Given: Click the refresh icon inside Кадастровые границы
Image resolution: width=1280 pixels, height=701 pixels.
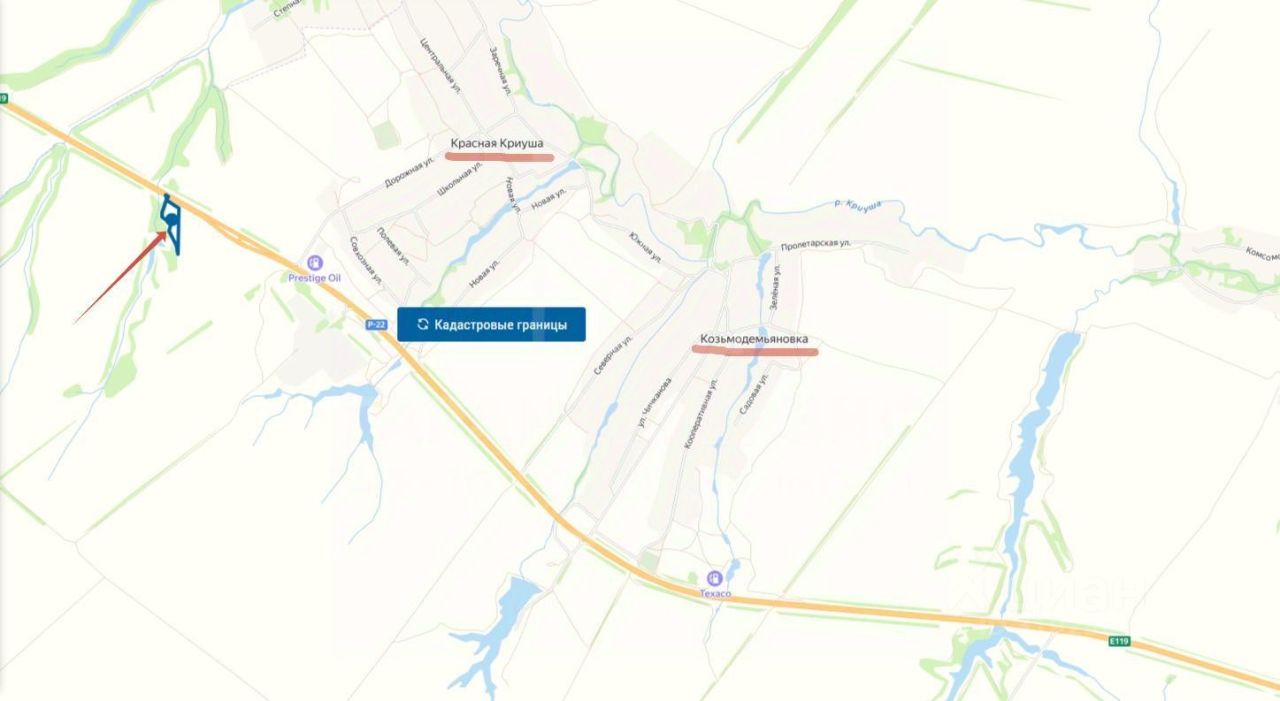Looking at the screenshot, I should 423,325.
